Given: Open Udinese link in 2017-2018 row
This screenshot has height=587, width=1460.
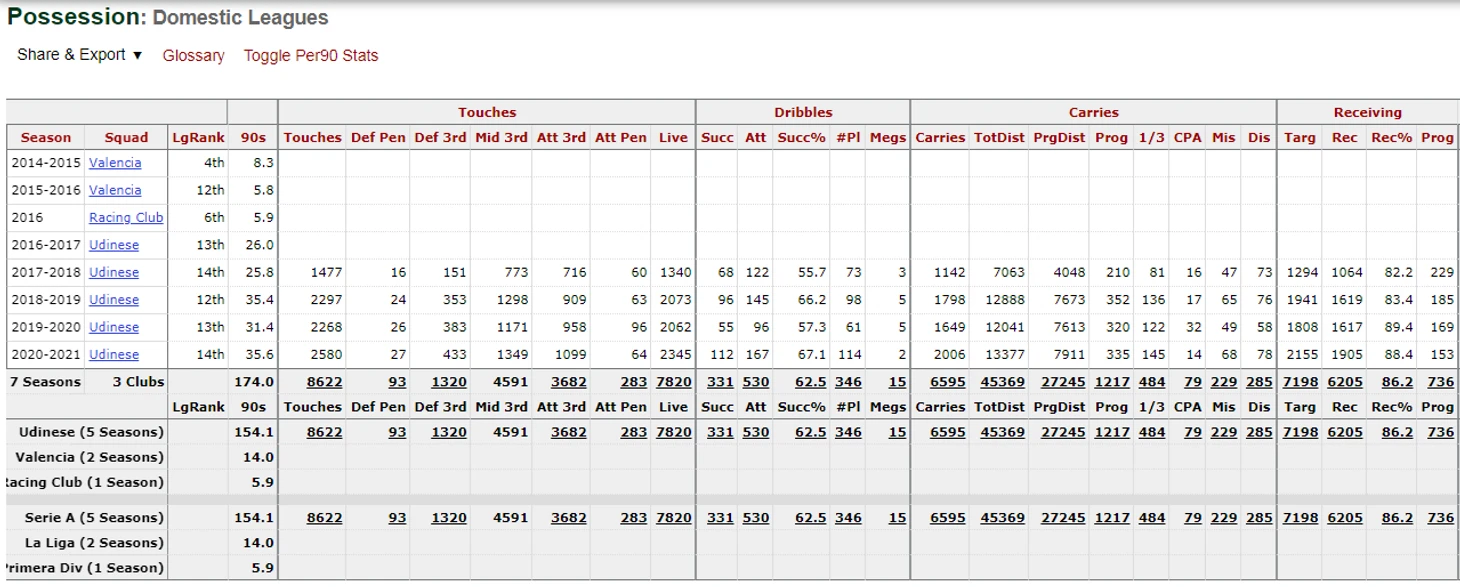Looking at the screenshot, I should [x=114, y=272].
